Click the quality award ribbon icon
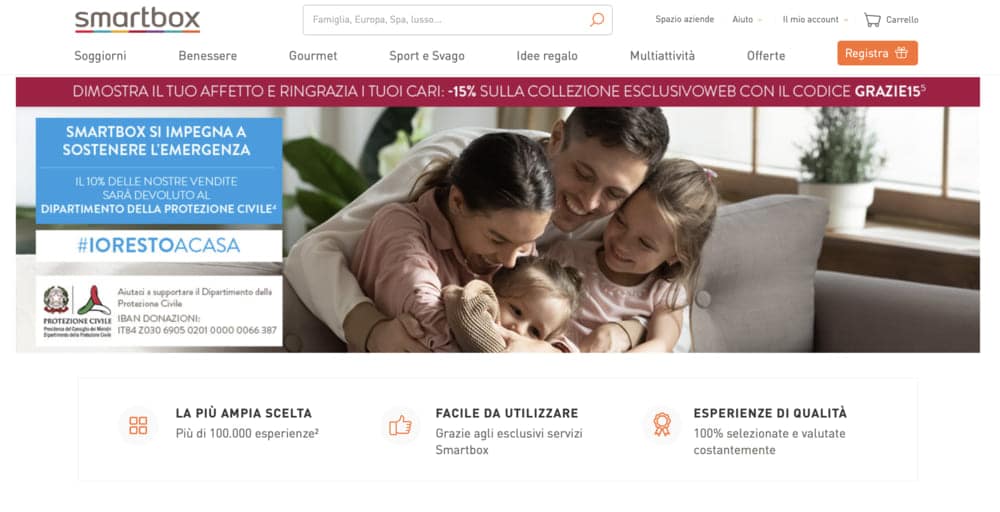The image size is (1000, 512). [x=662, y=425]
